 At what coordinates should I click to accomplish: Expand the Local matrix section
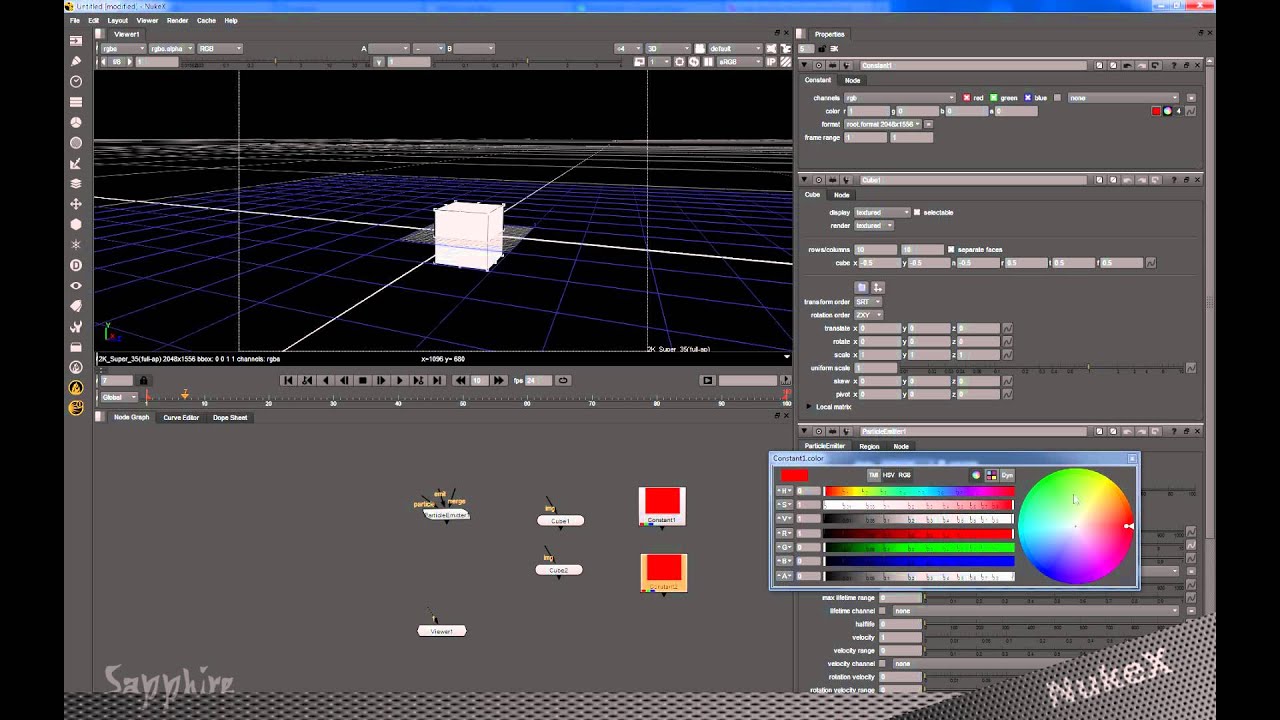[x=809, y=407]
